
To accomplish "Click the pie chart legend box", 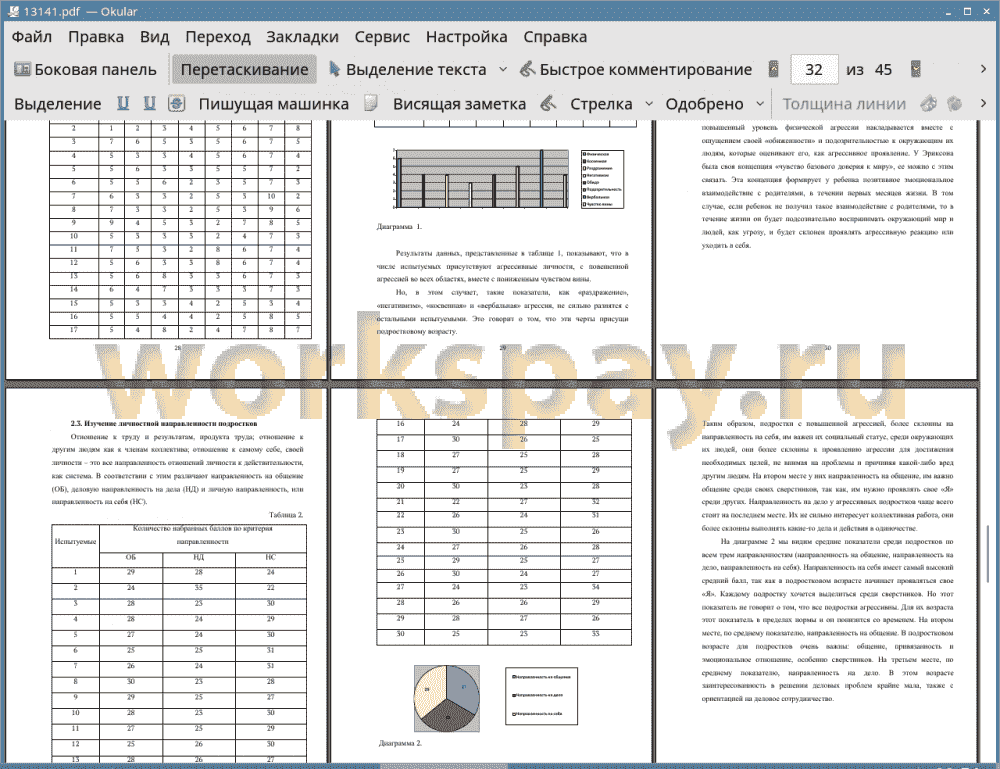I will [x=541, y=696].
